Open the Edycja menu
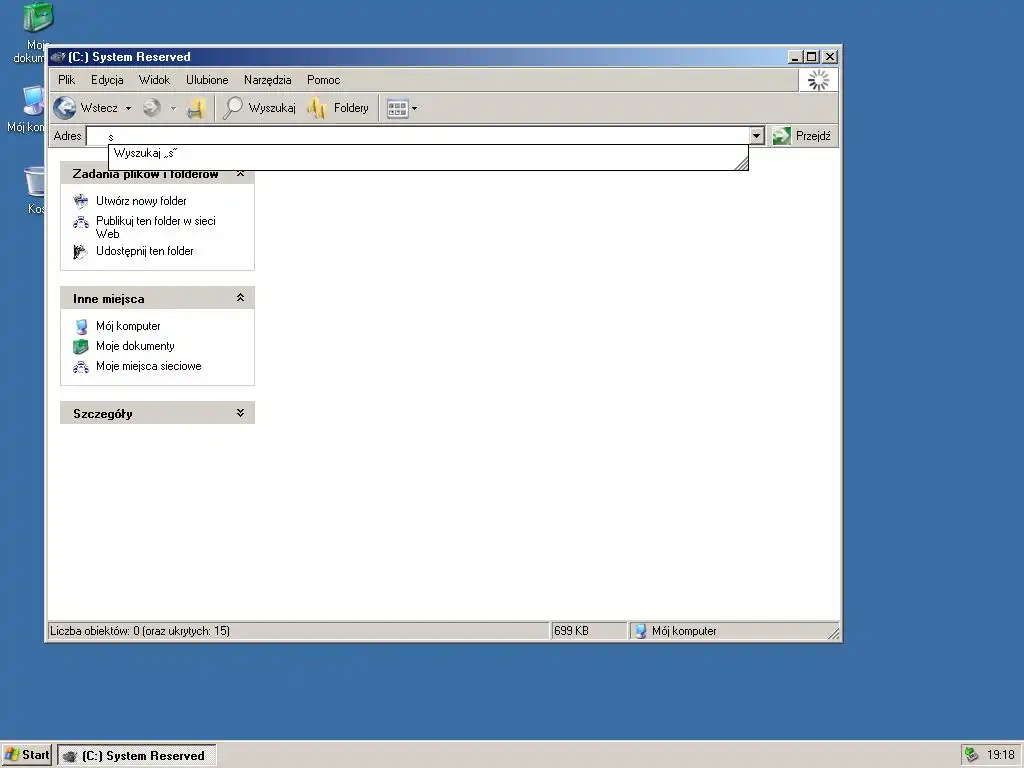The image size is (1024, 768). pyautogui.click(x=107, y=80)
